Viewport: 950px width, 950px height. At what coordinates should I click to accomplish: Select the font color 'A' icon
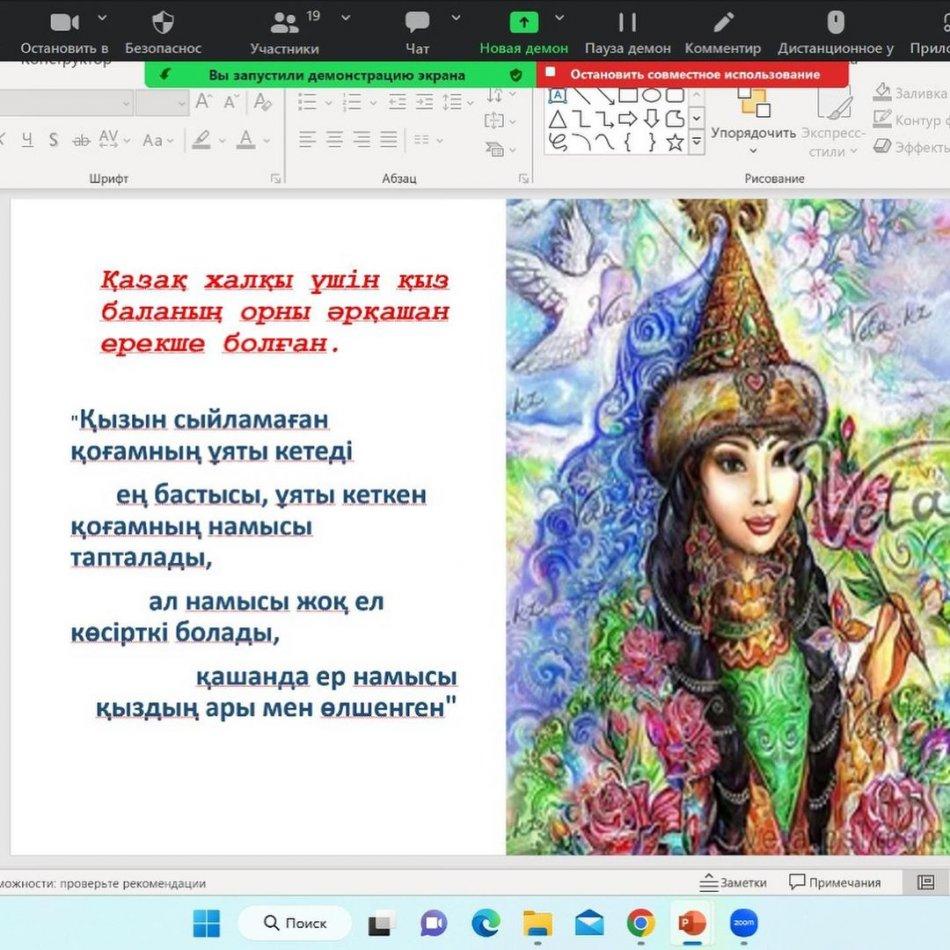pos(246,139)
